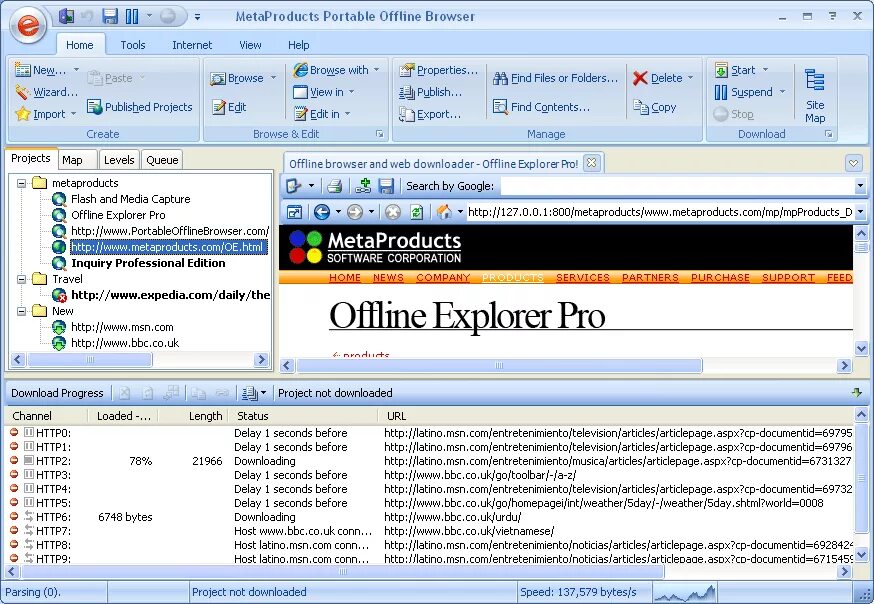Click the URL column header
Viewport: 874px width, 604px height.
396,416
